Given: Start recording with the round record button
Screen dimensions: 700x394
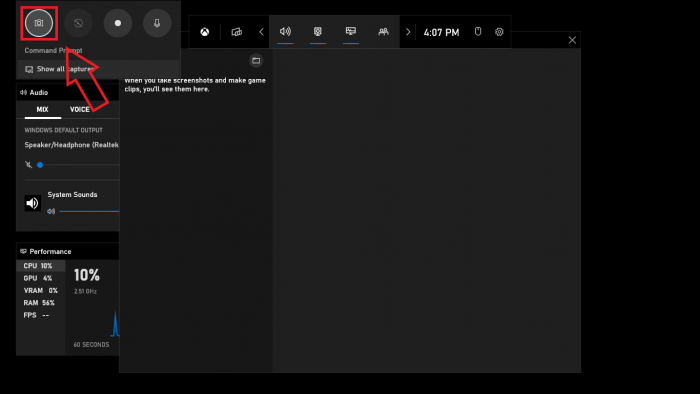Looking at the screenshot, I should pos(118,23).
